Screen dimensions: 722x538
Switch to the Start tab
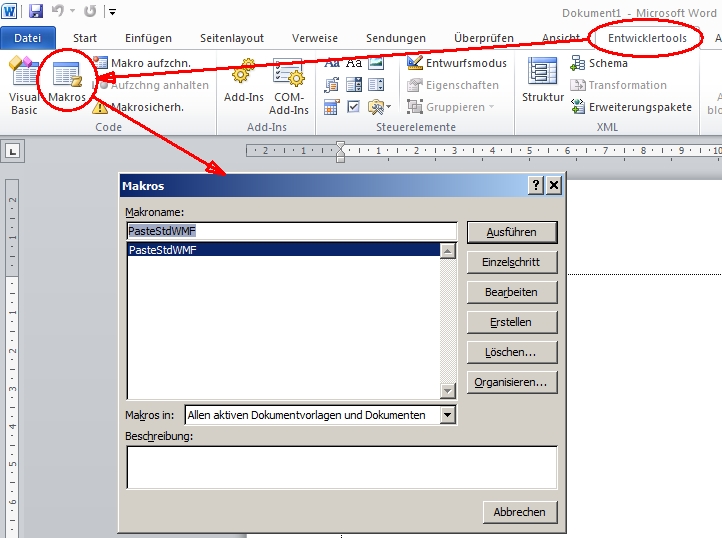tap(85, 38)
